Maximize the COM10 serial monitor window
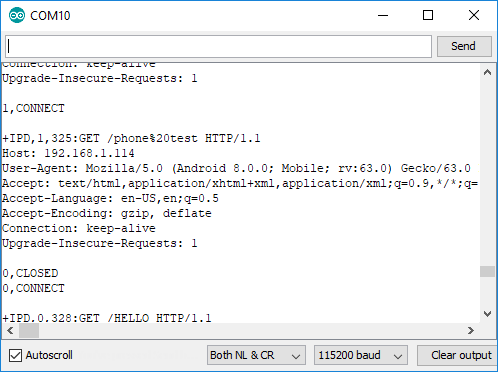 (428, 15)
